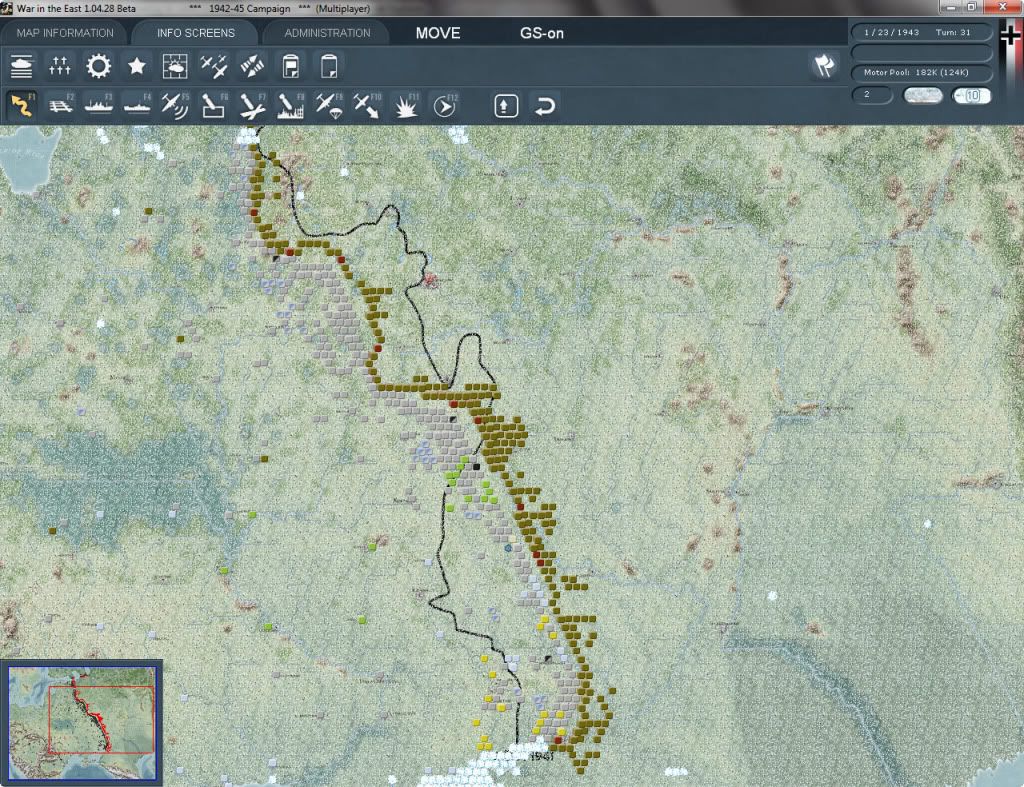Select the F5 air recon mode
The height and width of the screenshot is (787, 1024).
click(x=175, y=105)
